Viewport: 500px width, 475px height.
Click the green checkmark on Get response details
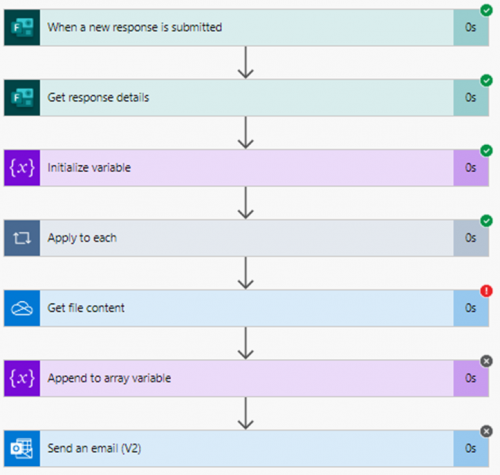tap(486, 80)
